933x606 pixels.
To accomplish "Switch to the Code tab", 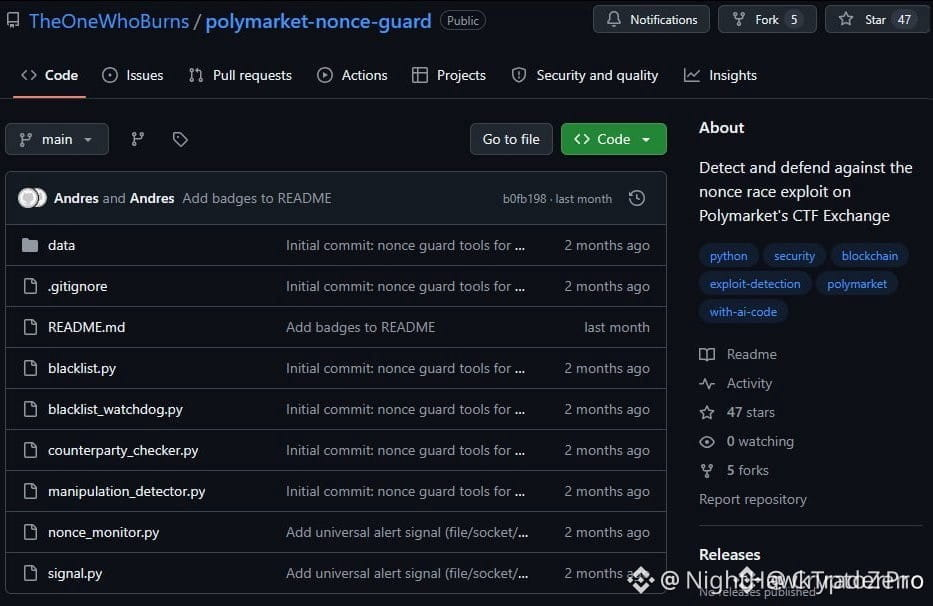I will click(49, 76).
